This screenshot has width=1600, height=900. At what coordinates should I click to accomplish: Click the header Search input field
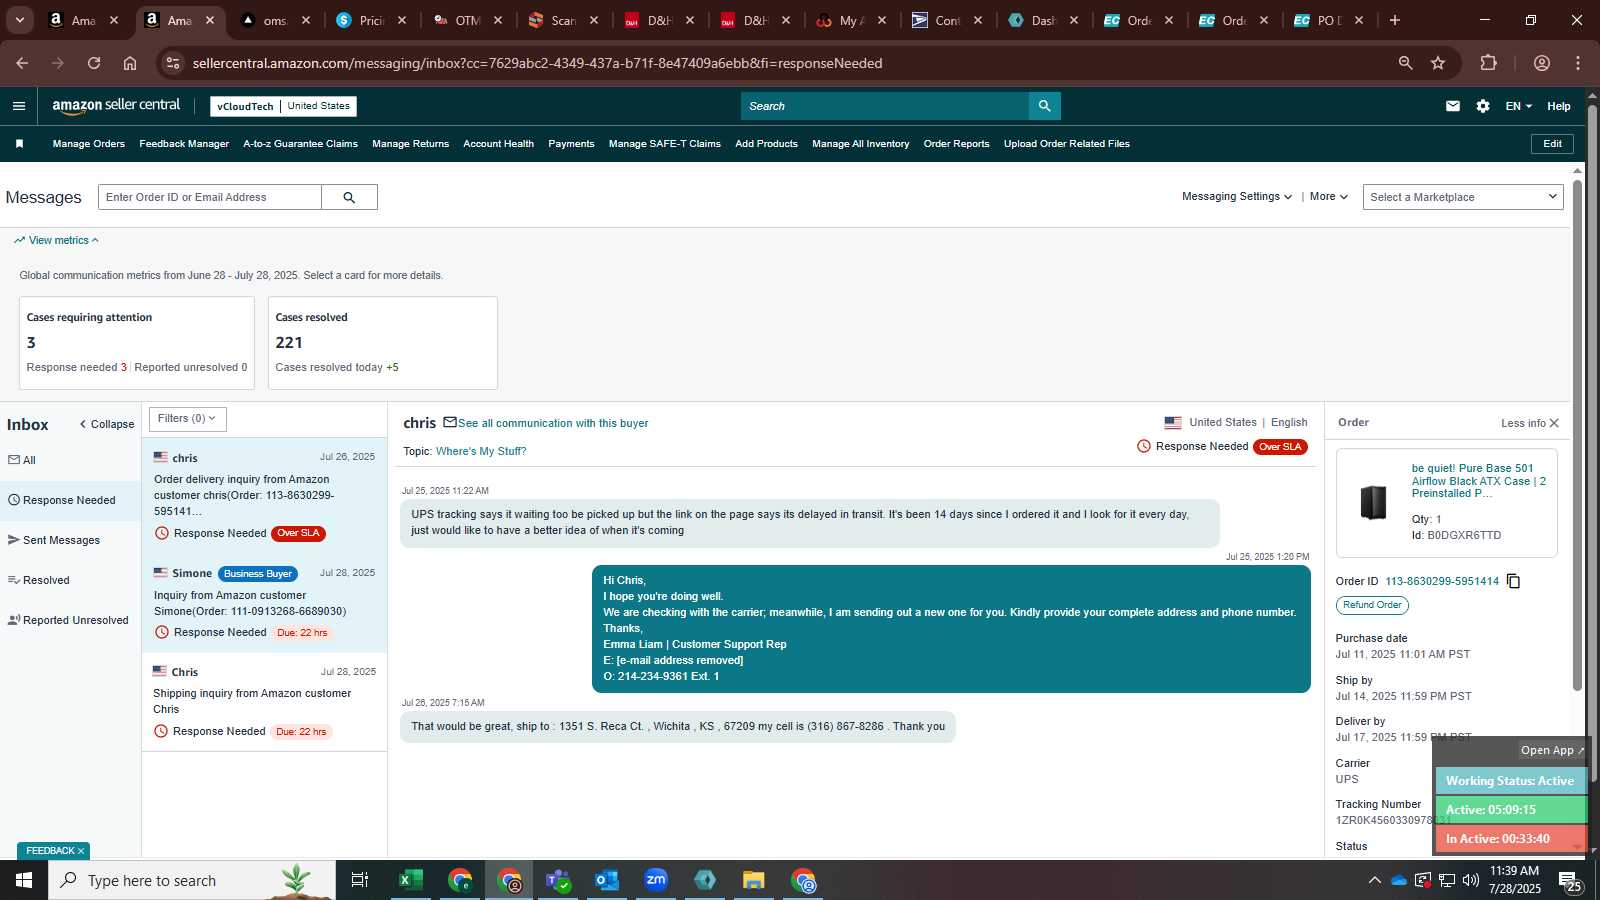[885, 106]
